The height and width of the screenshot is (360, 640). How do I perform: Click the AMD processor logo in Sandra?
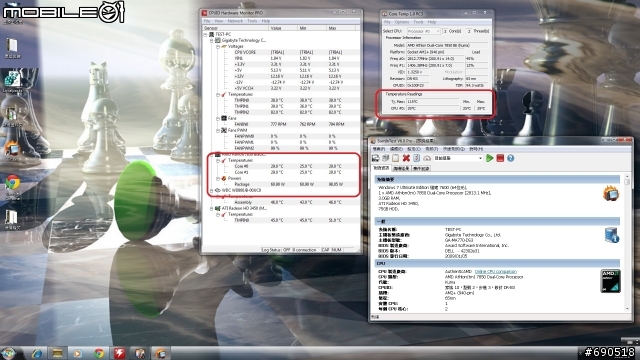pos(610,281)
